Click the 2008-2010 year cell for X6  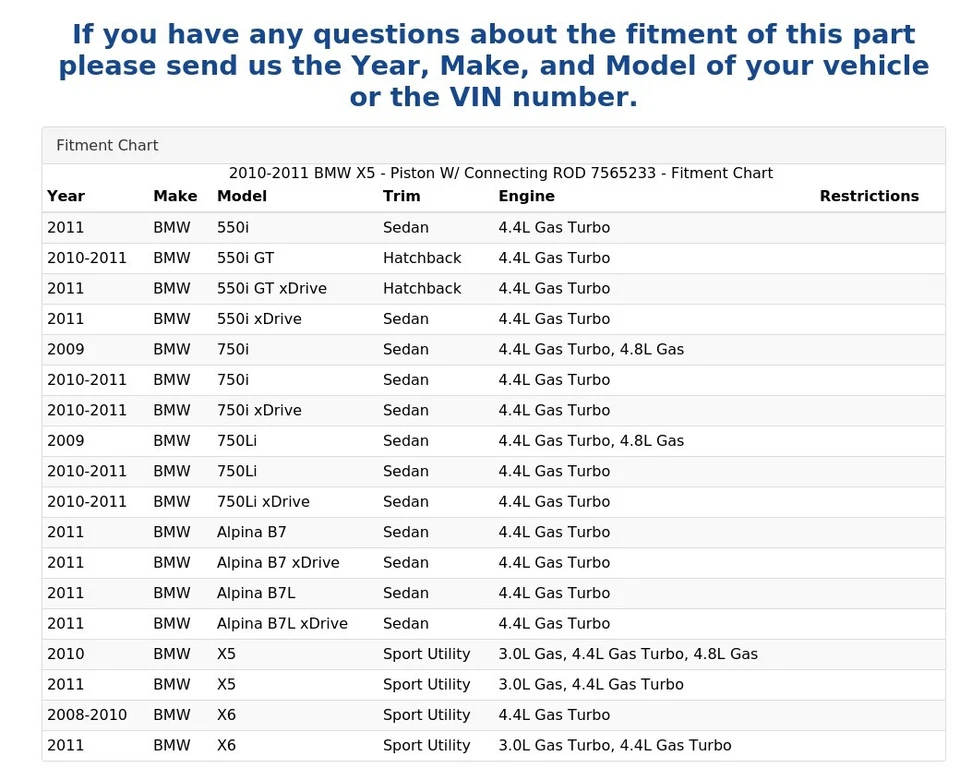click(x=87, y=716)
